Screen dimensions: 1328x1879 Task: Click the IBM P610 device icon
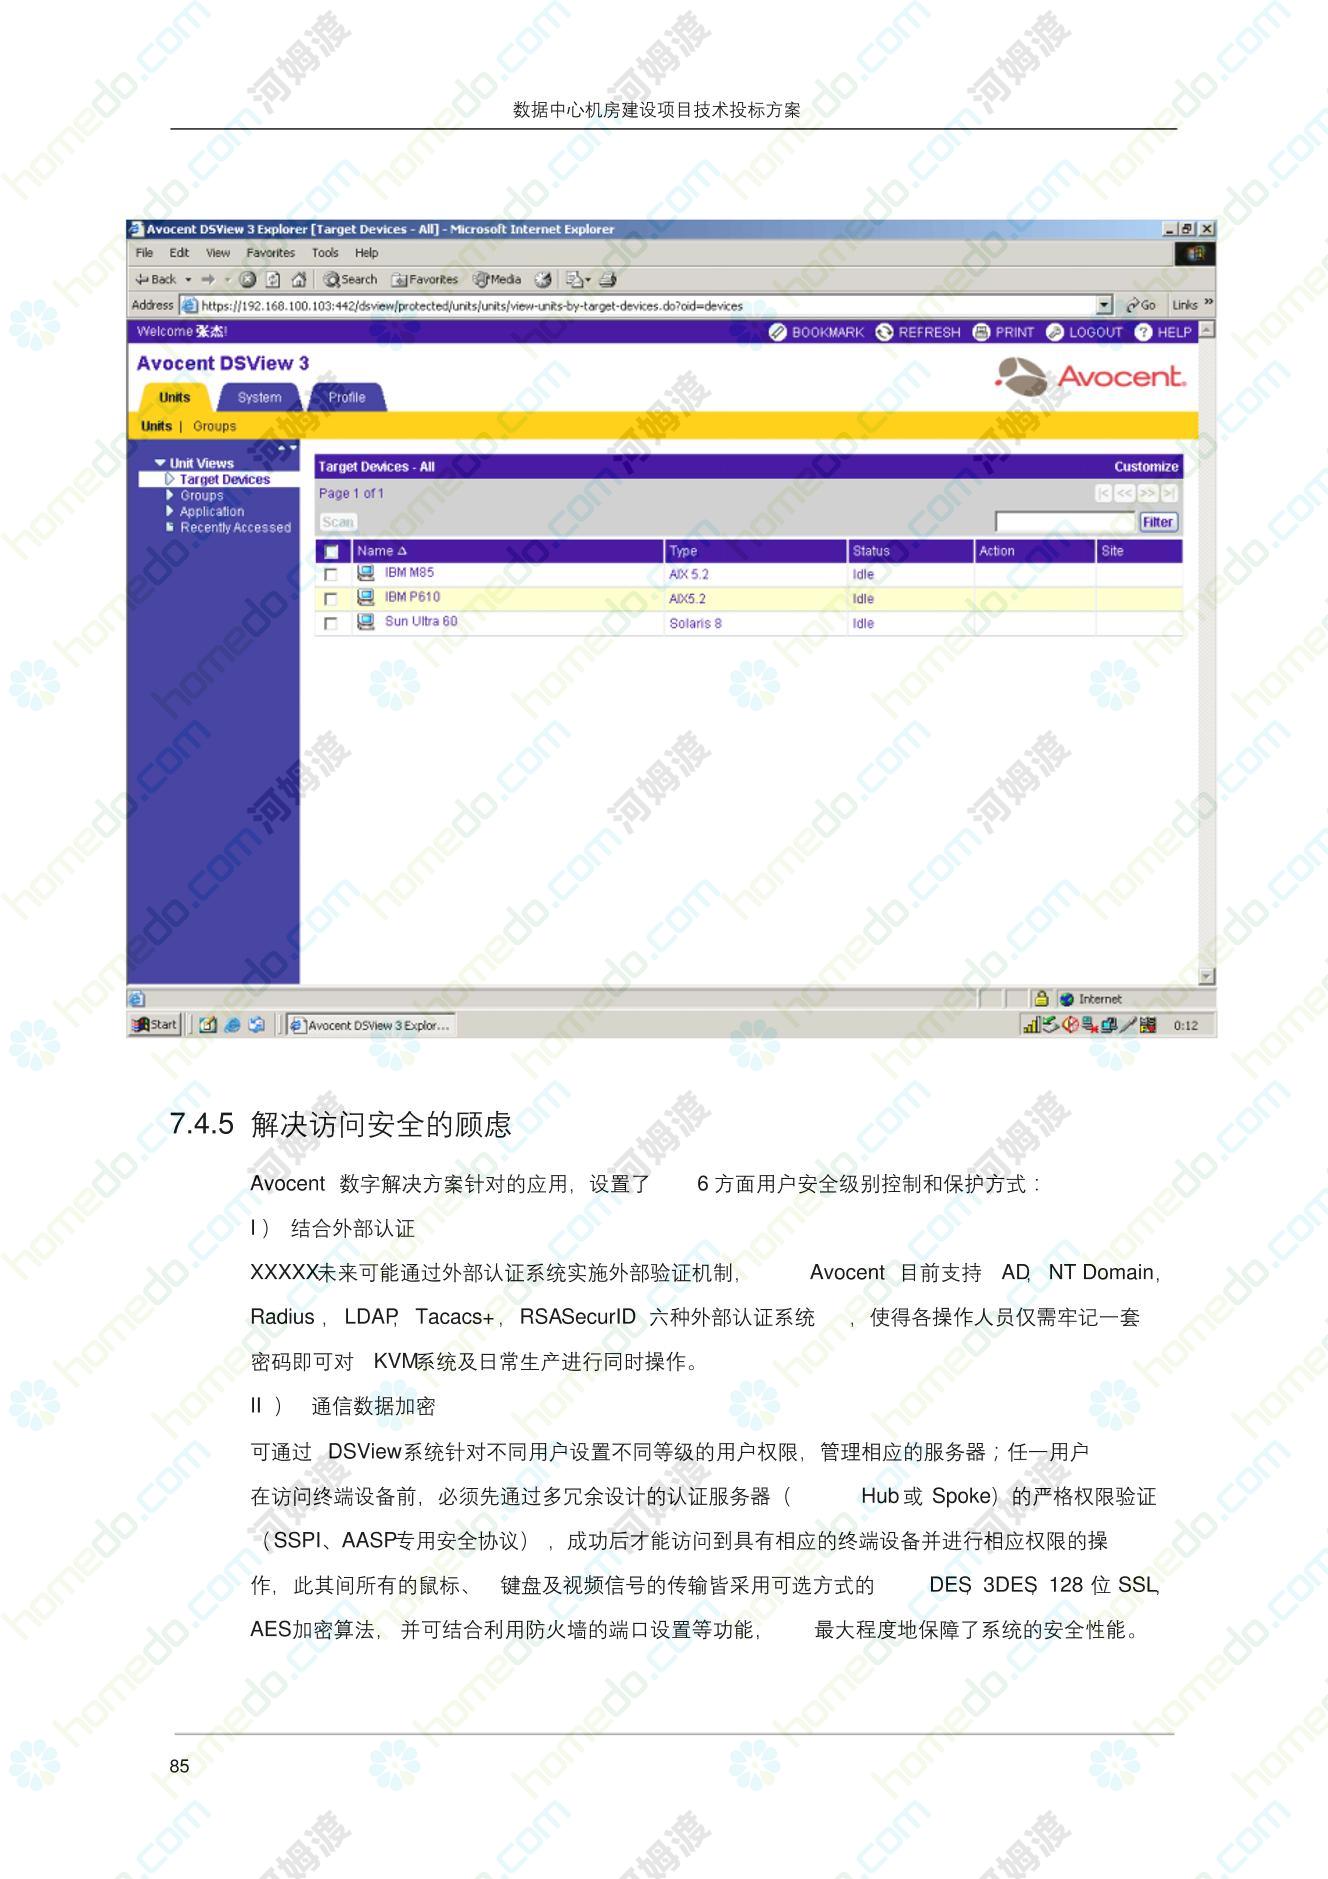pos(366,598)
